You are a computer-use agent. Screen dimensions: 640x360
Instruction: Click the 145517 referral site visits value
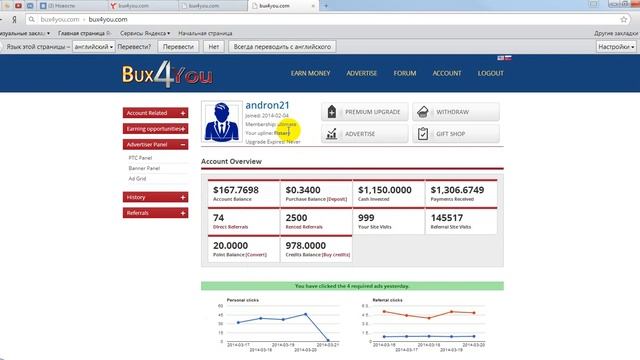[x=447, y=218]
